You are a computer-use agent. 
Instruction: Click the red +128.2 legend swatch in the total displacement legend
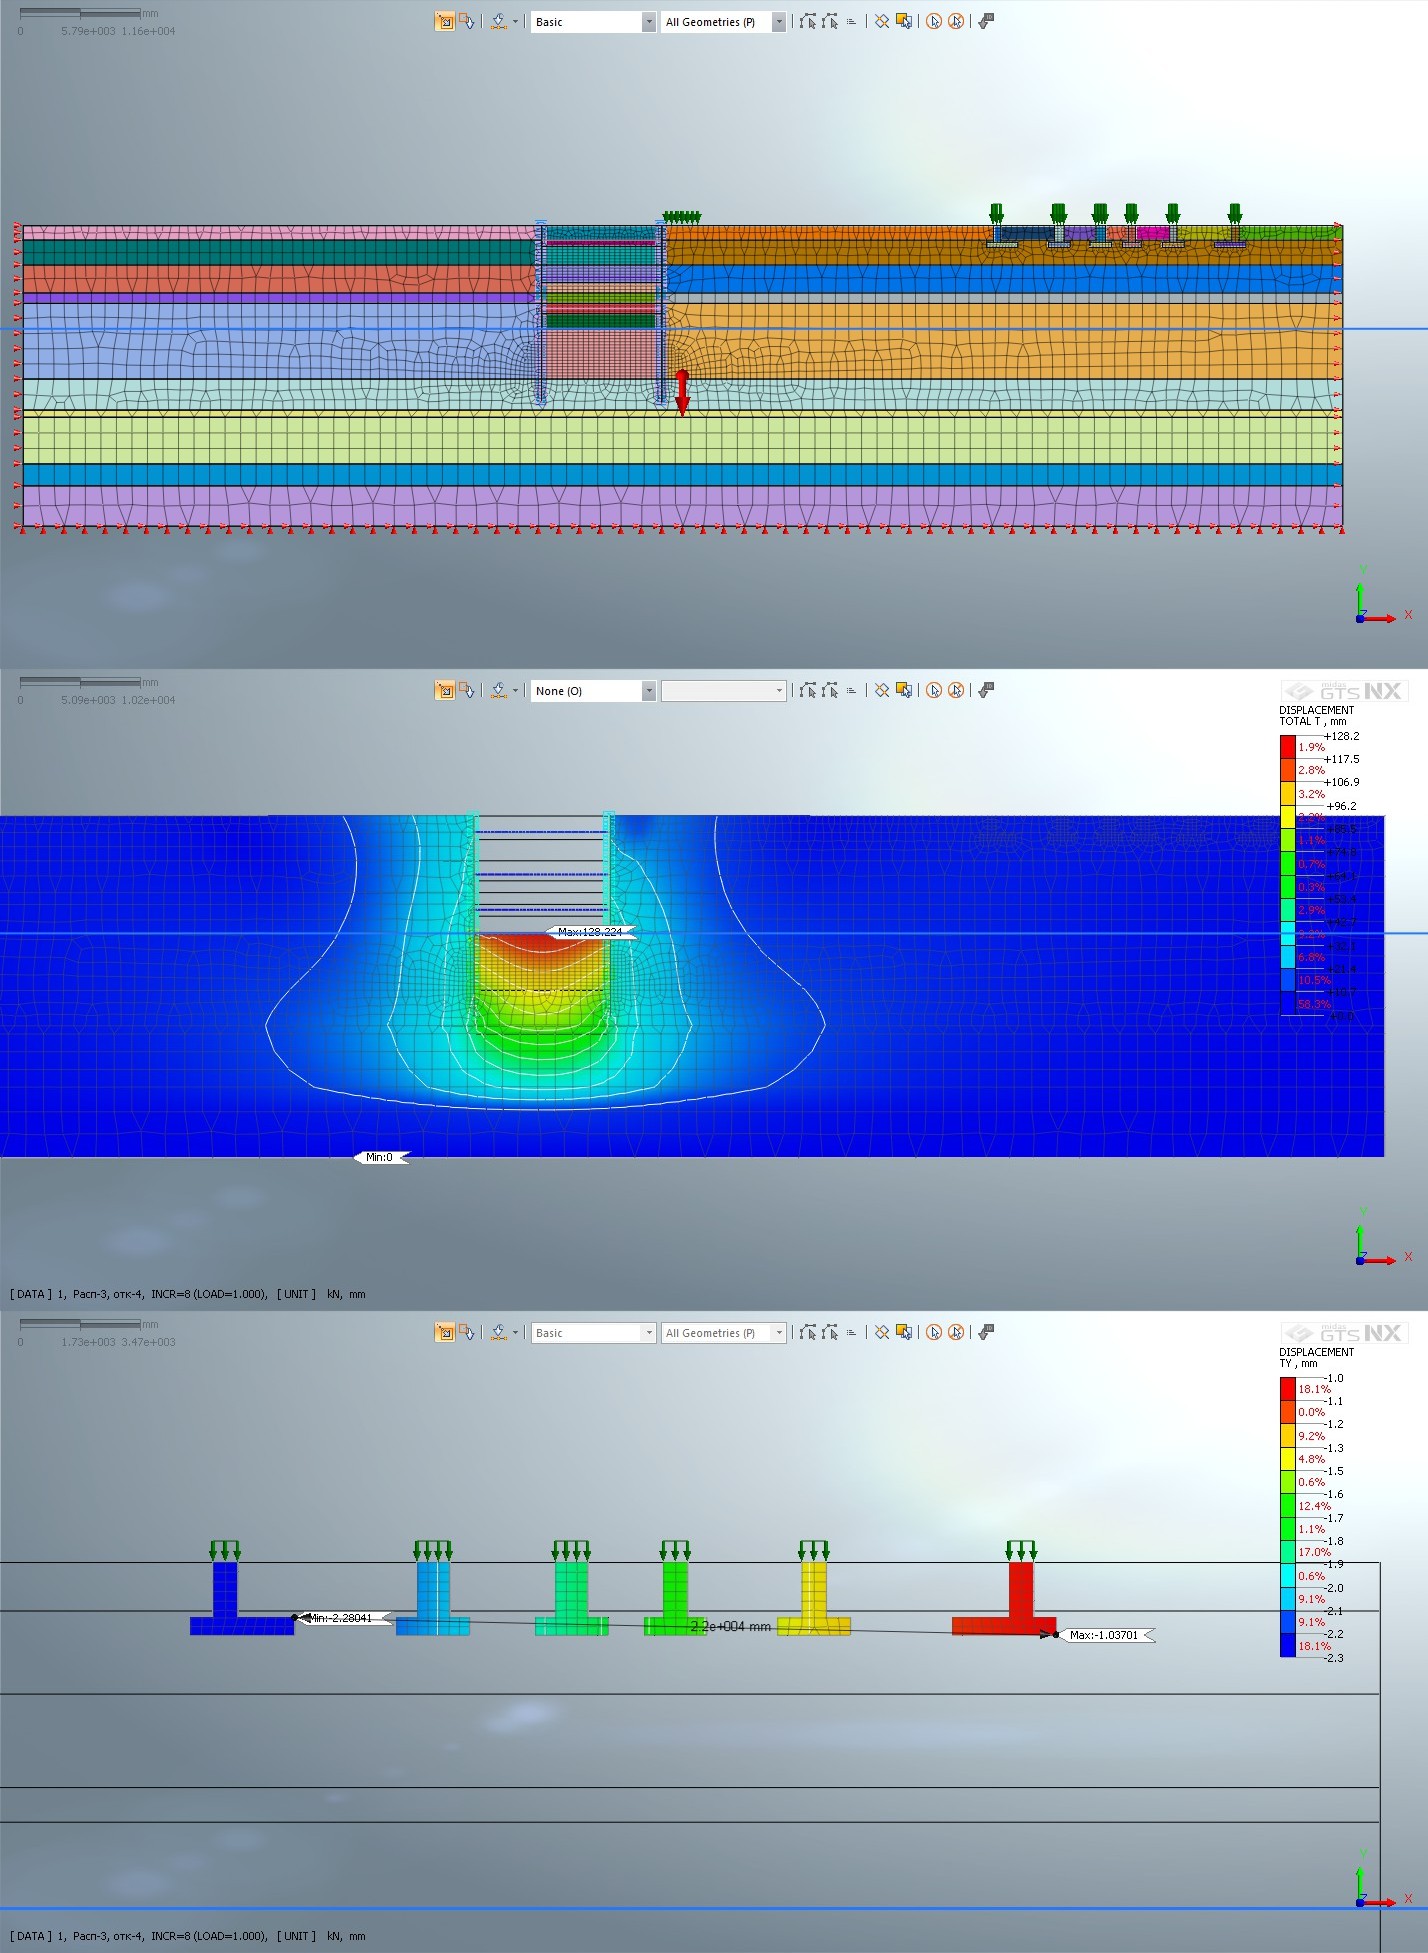(x=1287, y=747)
